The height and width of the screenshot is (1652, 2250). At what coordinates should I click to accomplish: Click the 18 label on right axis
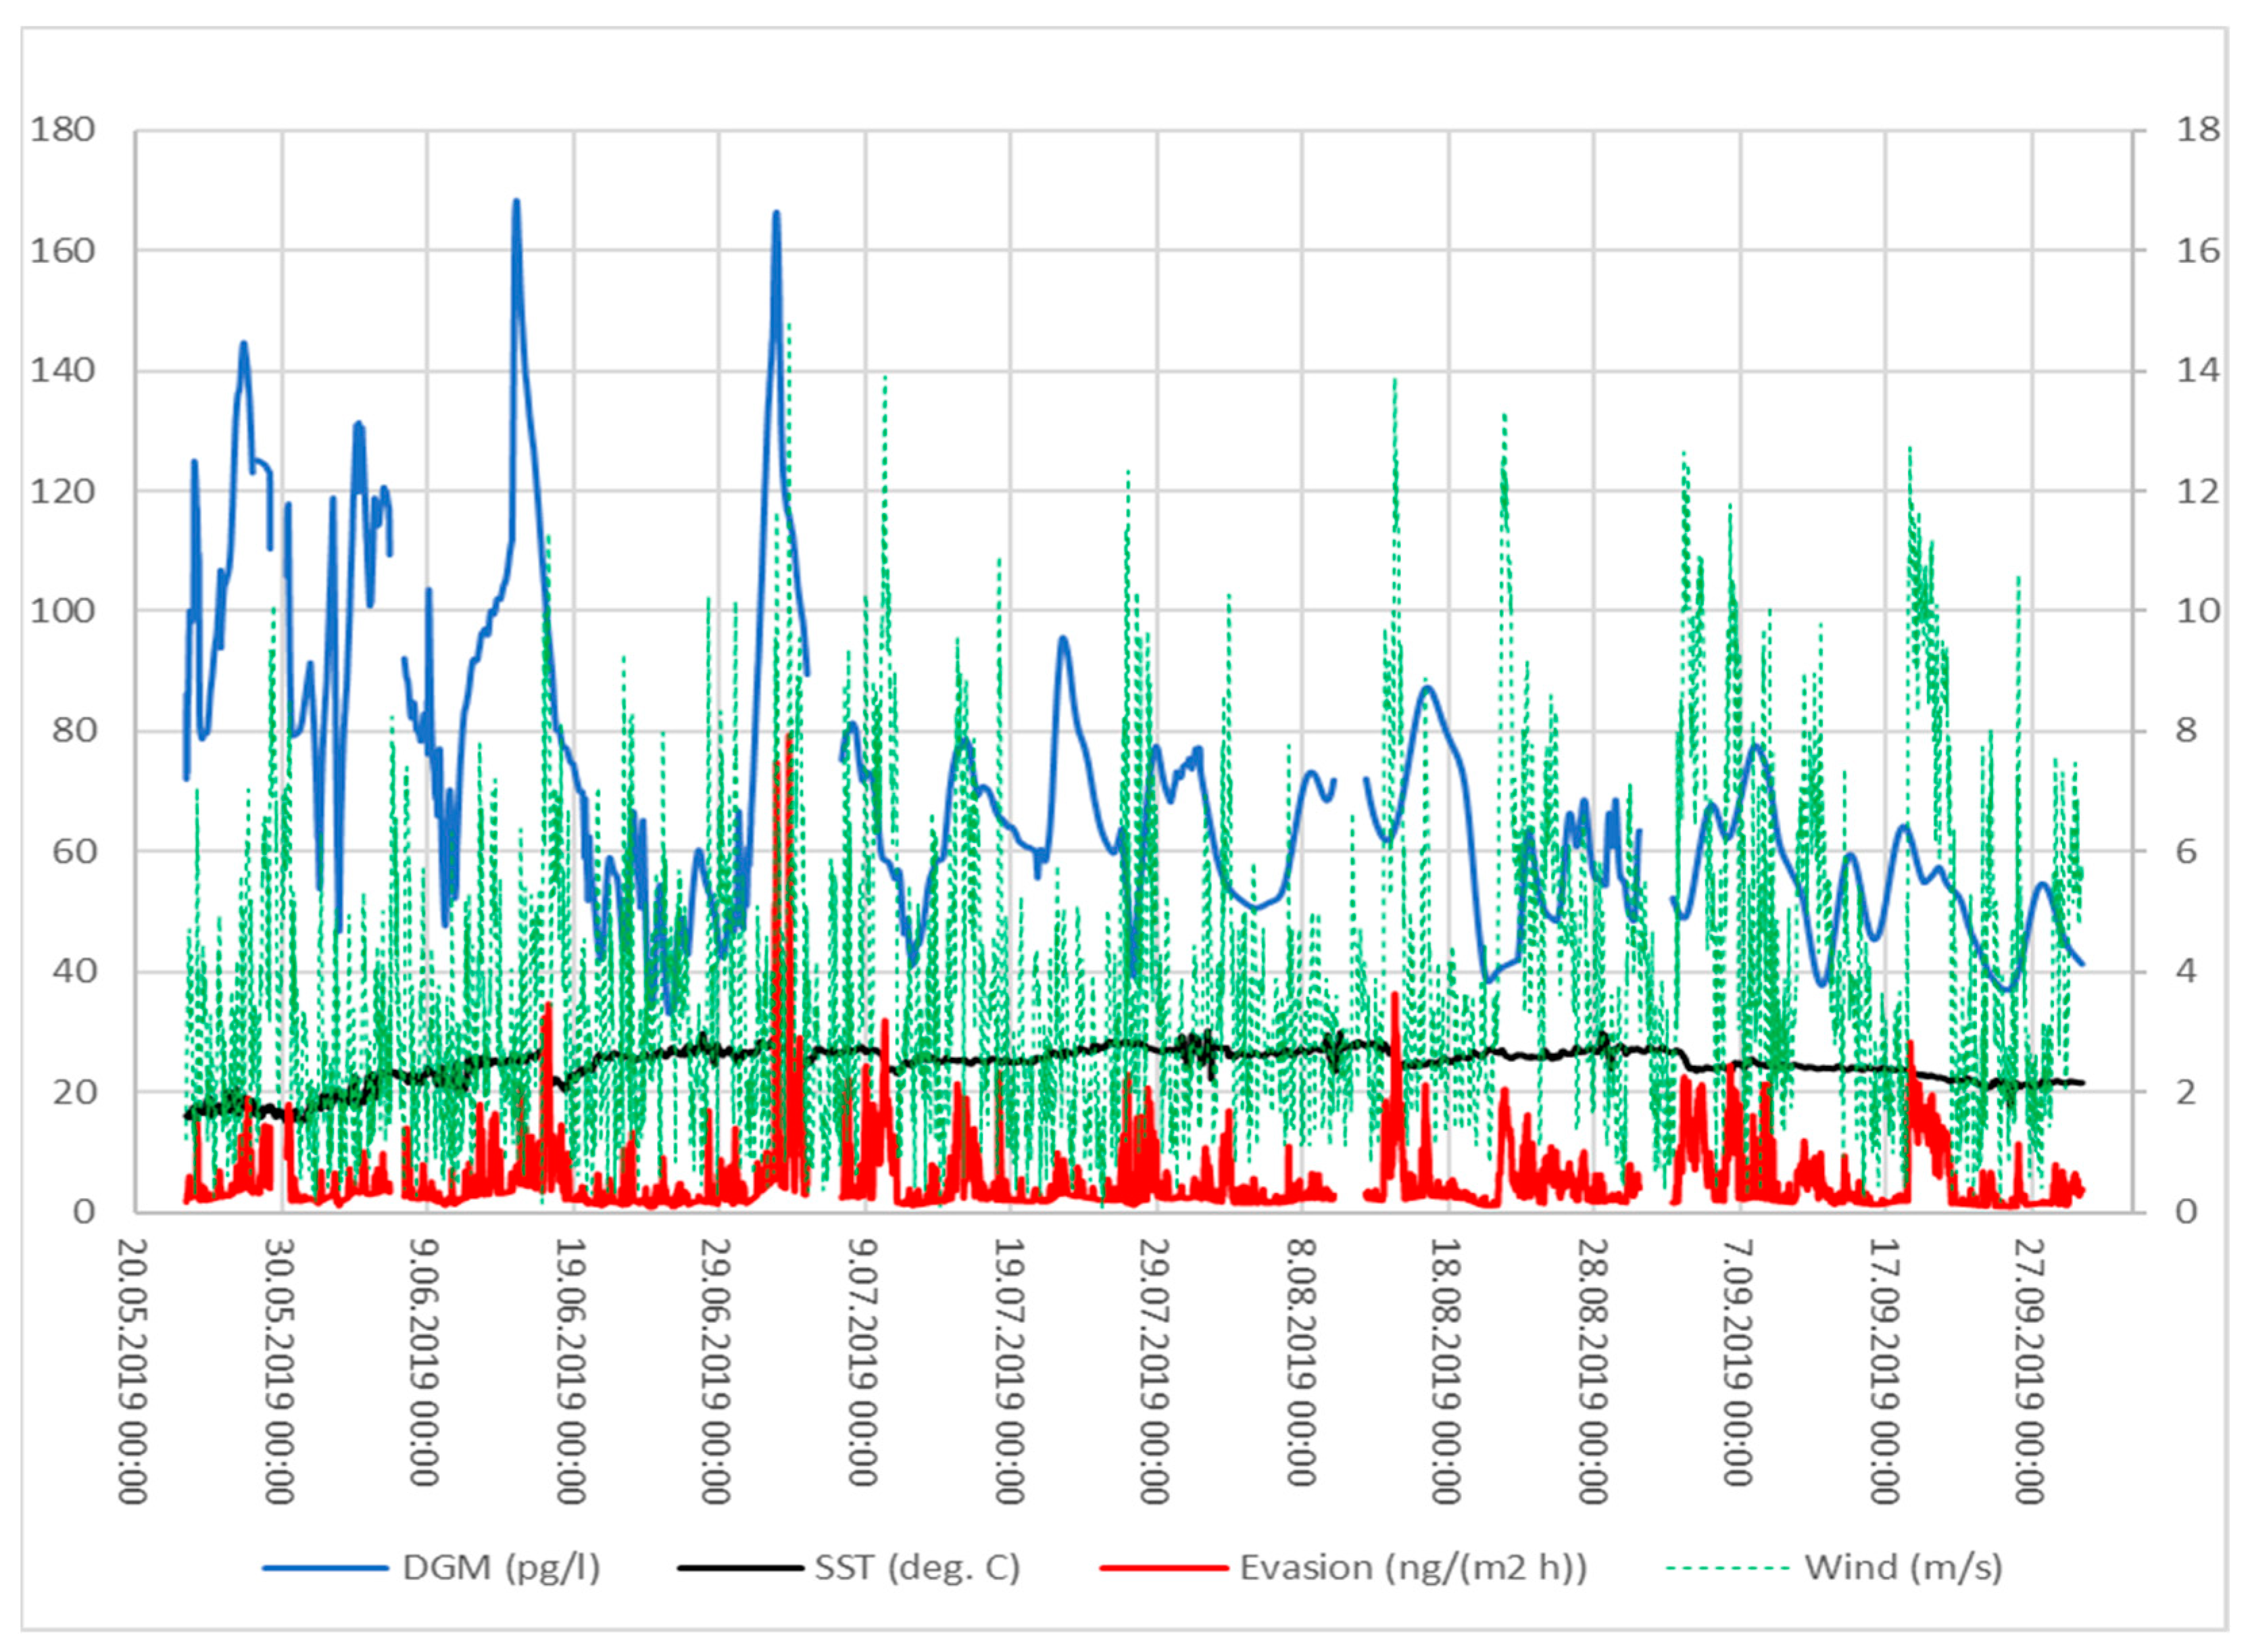pyautogui.click(x=2198, y=130)
